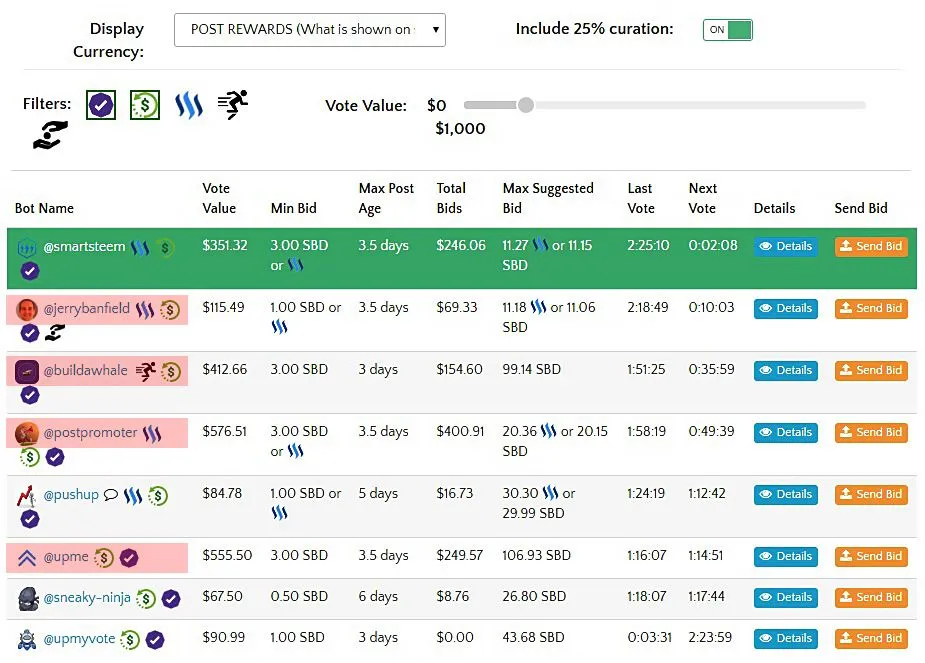Click the @upmyvote robot avatar icon

coord(27,639)
